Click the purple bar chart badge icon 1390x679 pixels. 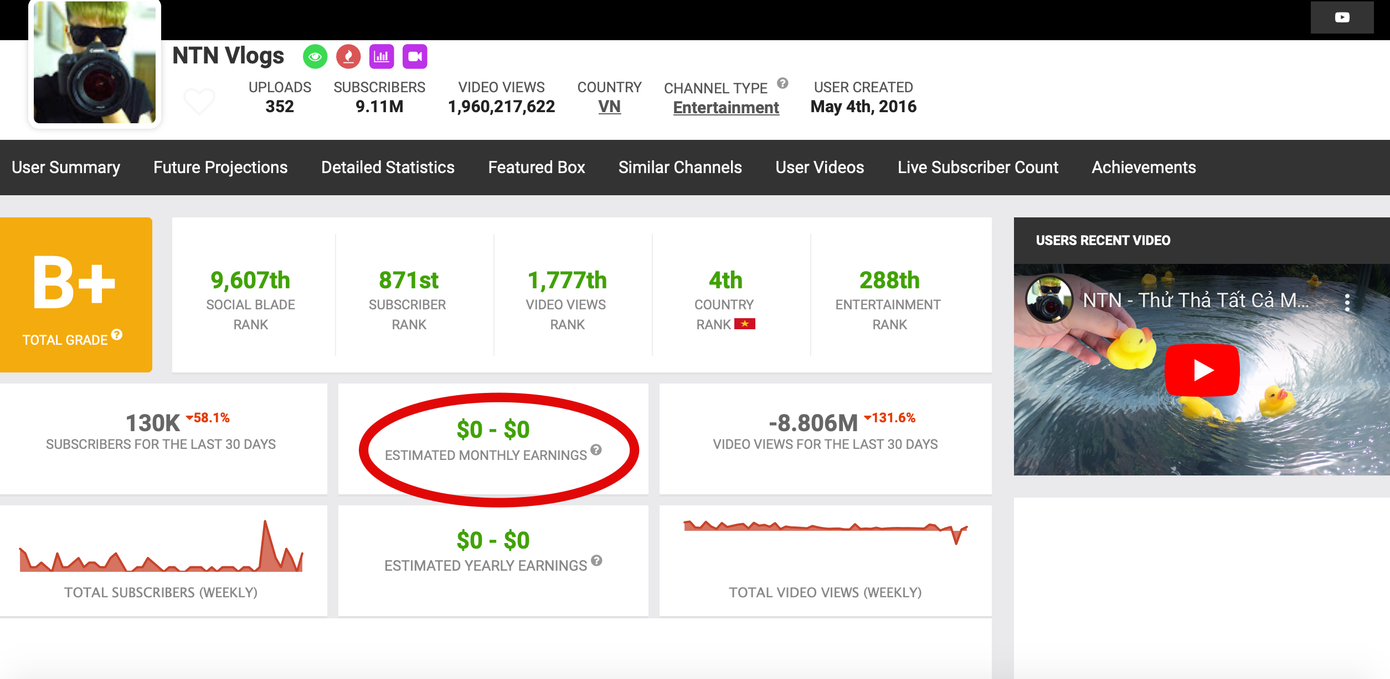[381, 56]
